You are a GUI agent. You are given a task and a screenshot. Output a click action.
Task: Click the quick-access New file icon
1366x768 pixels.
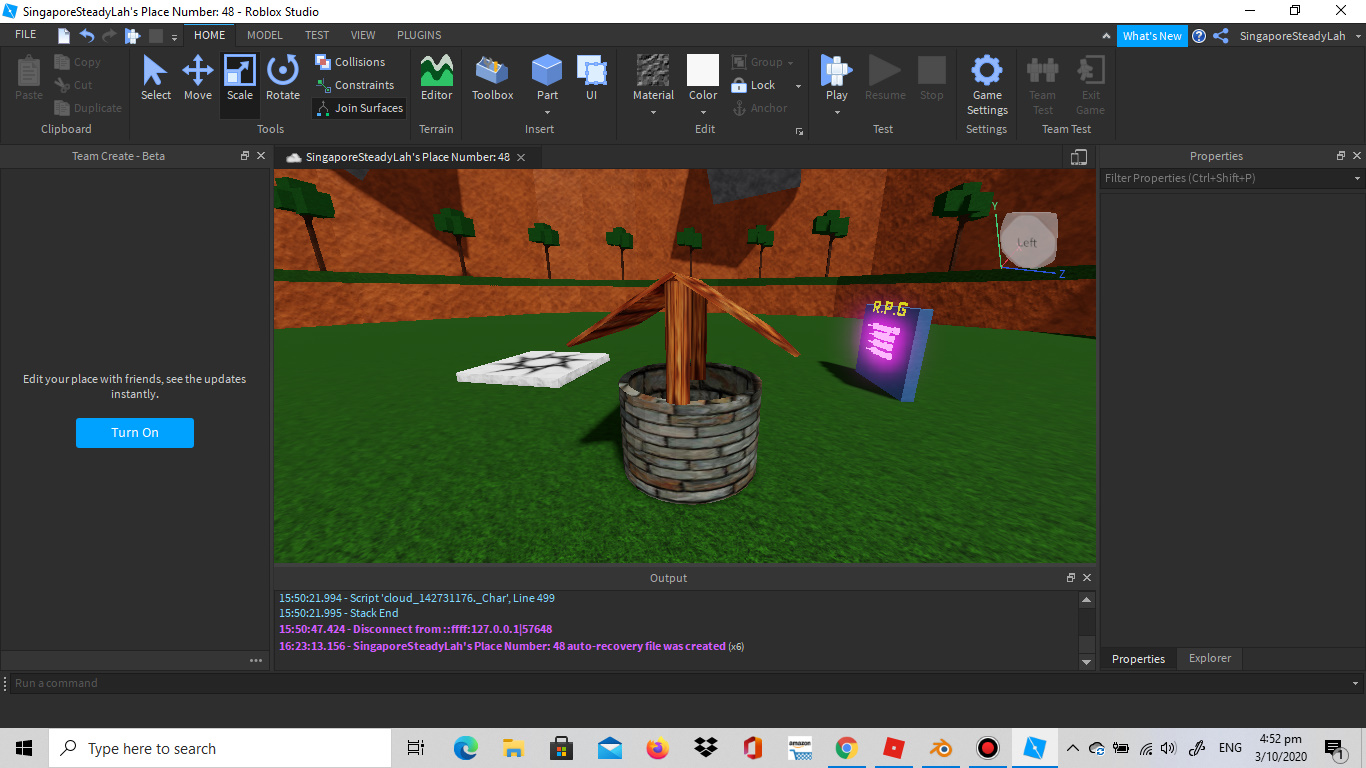pos(64,36)
